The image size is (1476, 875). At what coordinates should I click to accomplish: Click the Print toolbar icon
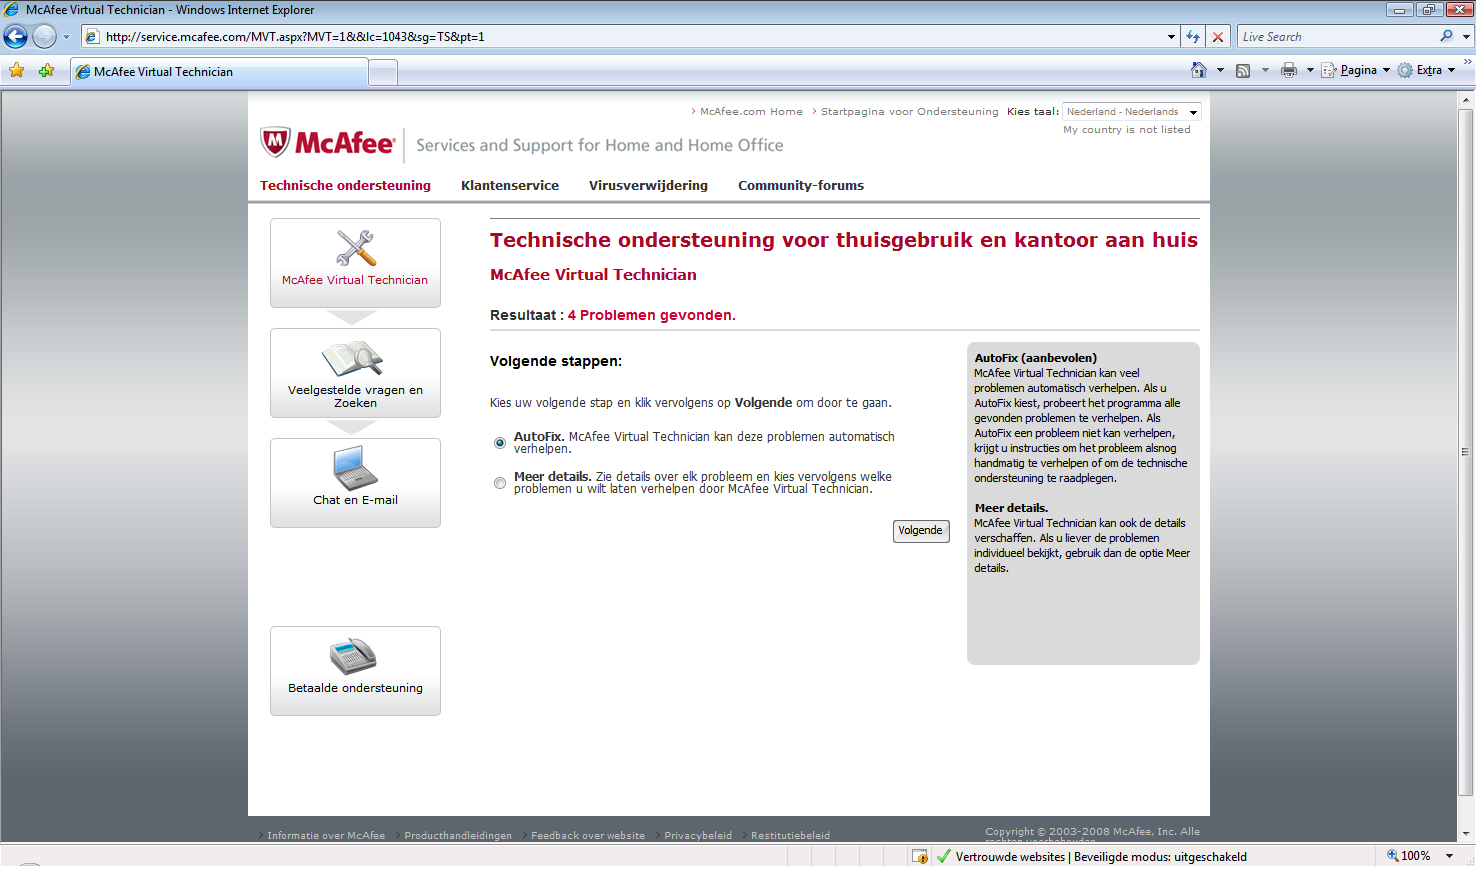pos(1289,70)
